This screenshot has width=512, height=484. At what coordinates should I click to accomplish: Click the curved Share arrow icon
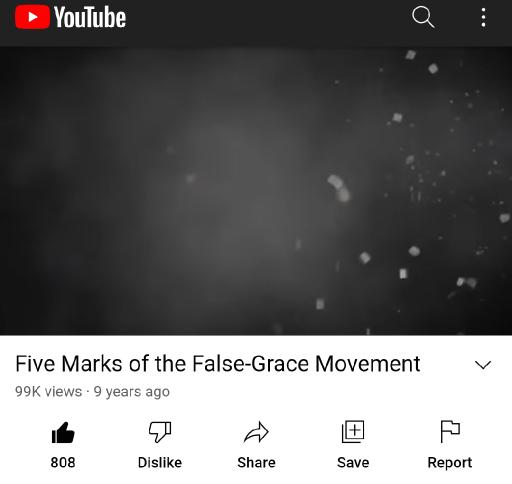[256, 432]
